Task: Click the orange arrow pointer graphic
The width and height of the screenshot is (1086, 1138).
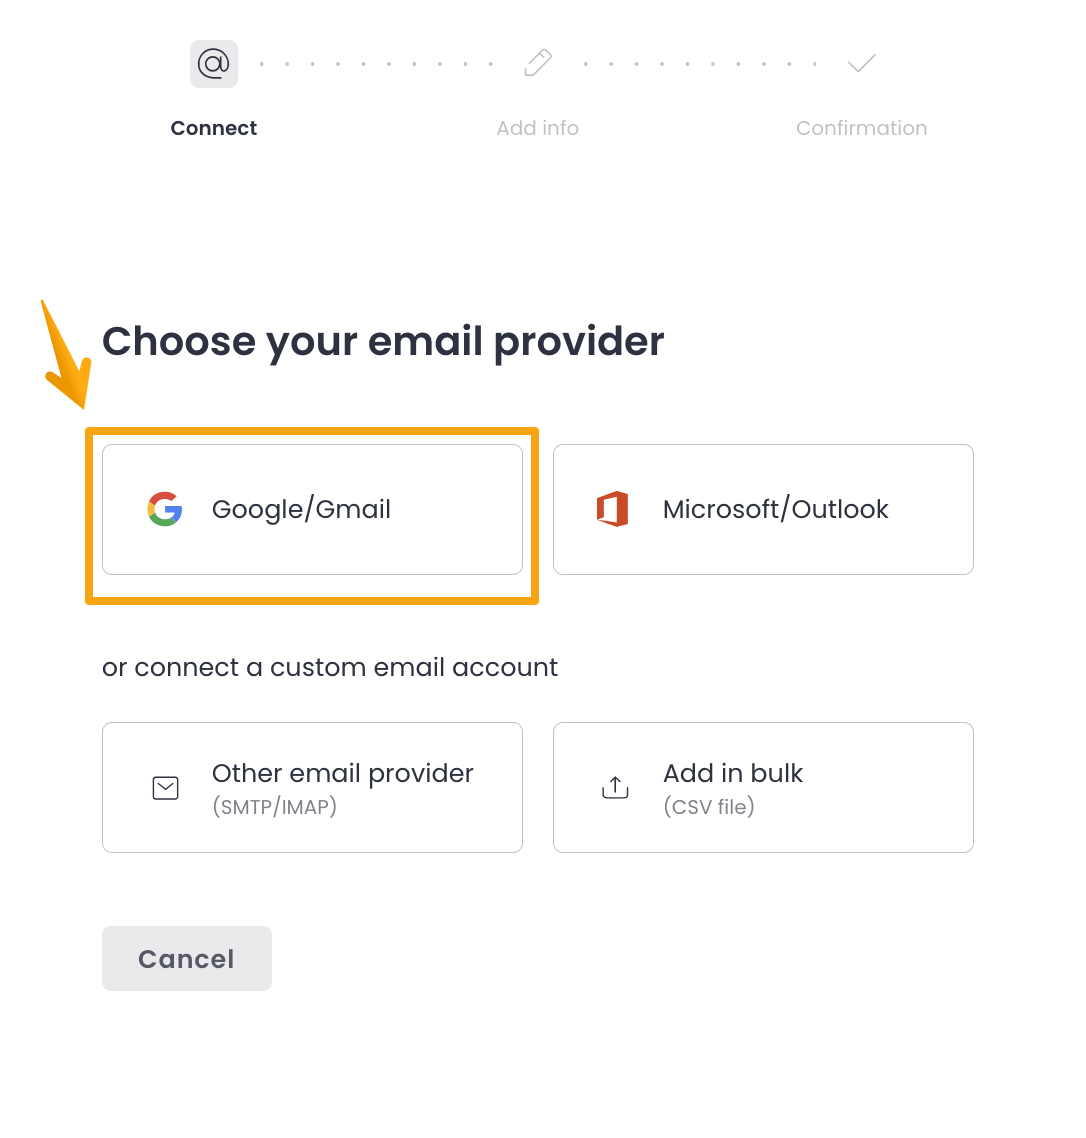Action: [x=66, y=356]
